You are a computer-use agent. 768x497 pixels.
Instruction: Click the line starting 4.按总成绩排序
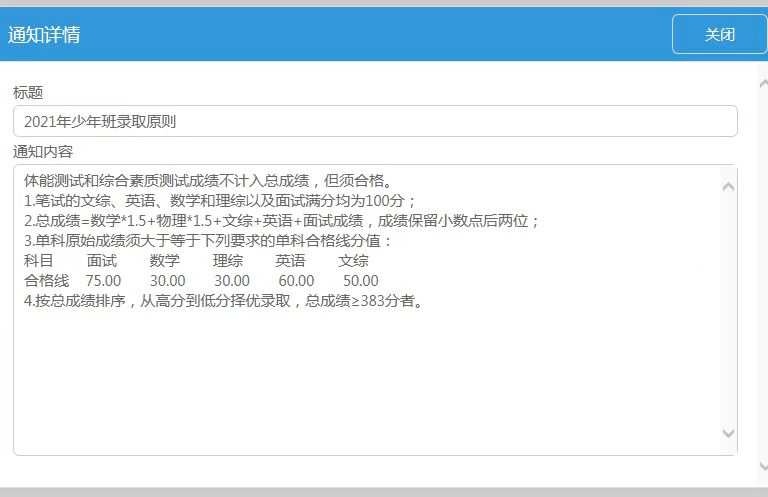pos(223,301)
